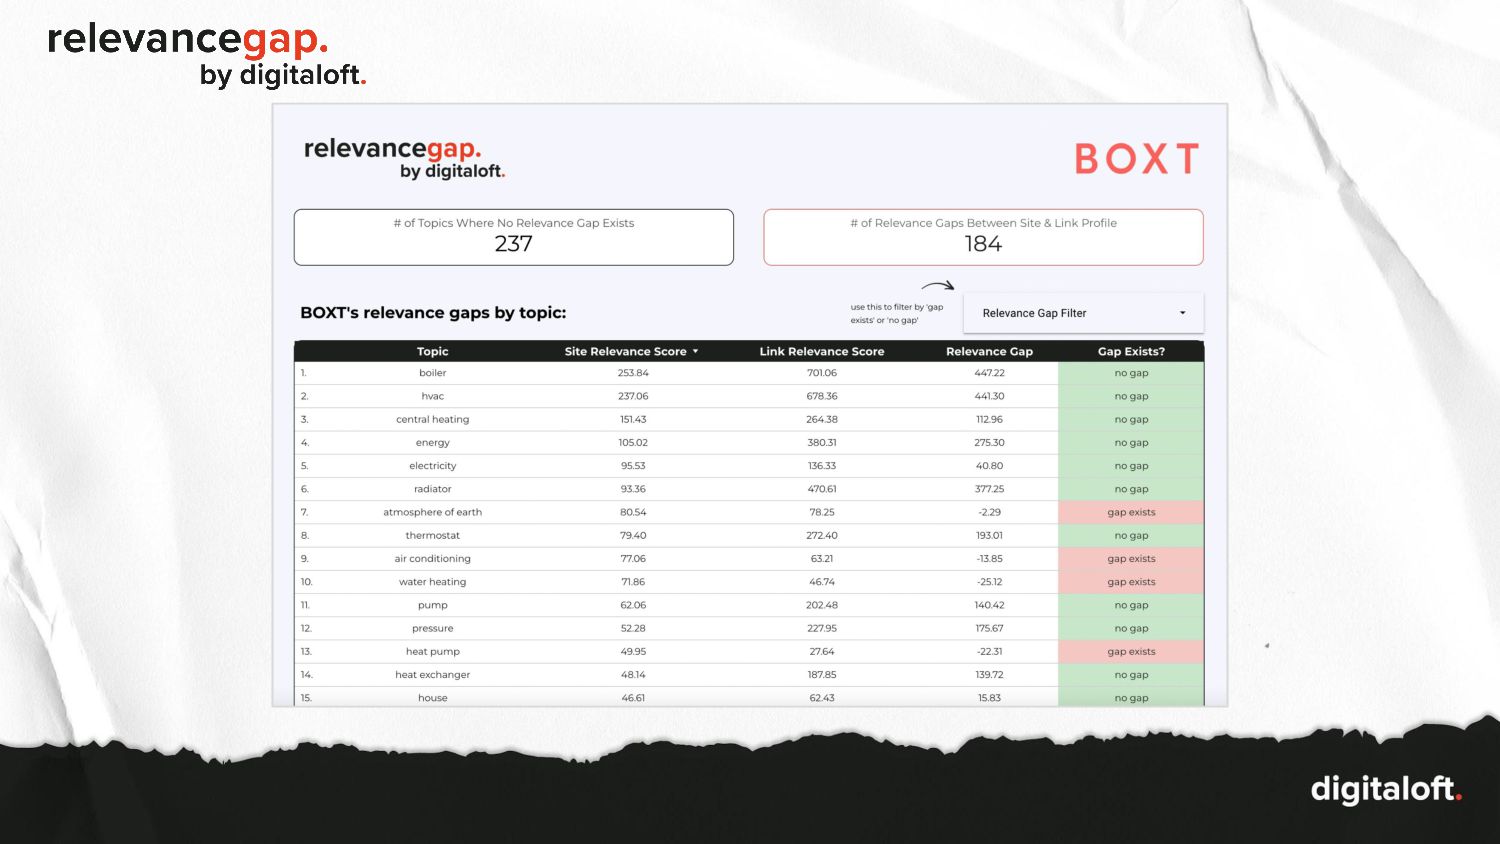1500x844 pixels.
Task: Select the 'electricity' topic cell
Action: (x=432, y=466)
